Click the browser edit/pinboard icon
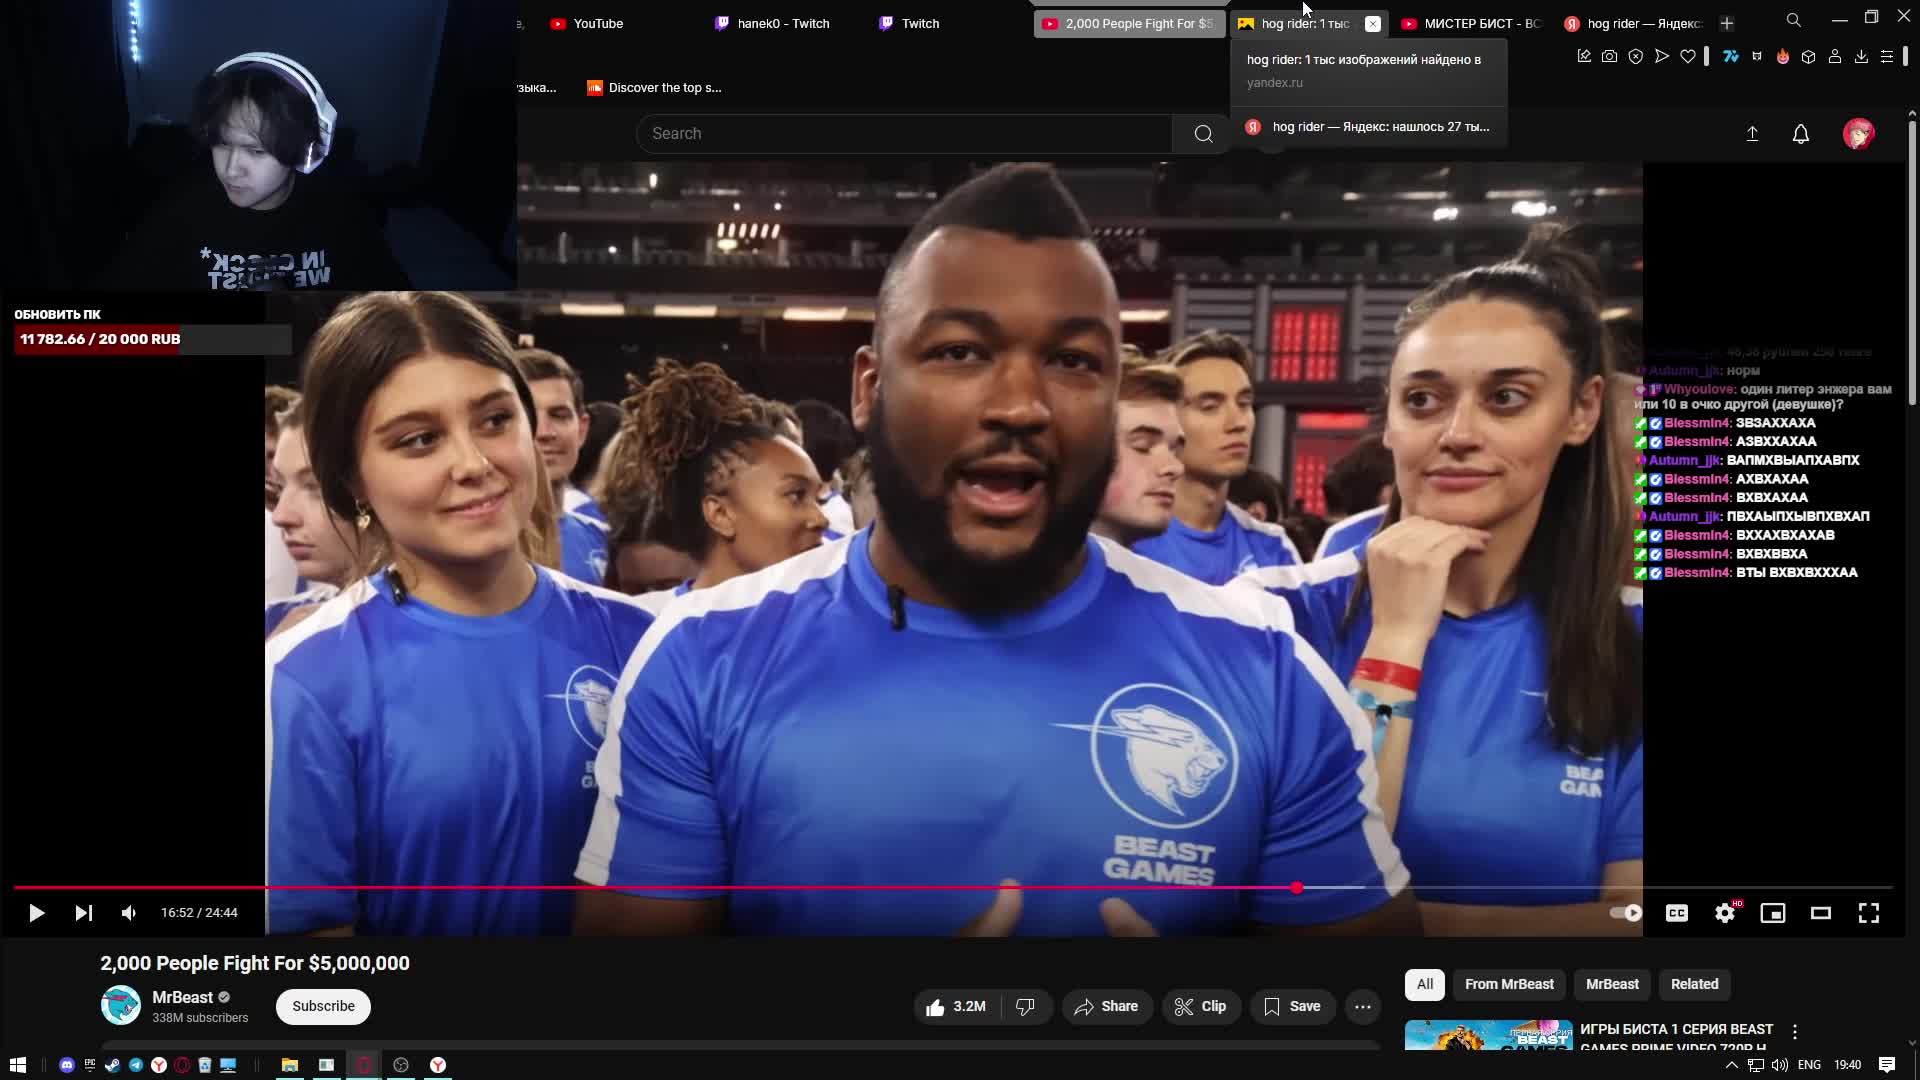This screenshot has height=1080, width=1920. [1584, 57]
